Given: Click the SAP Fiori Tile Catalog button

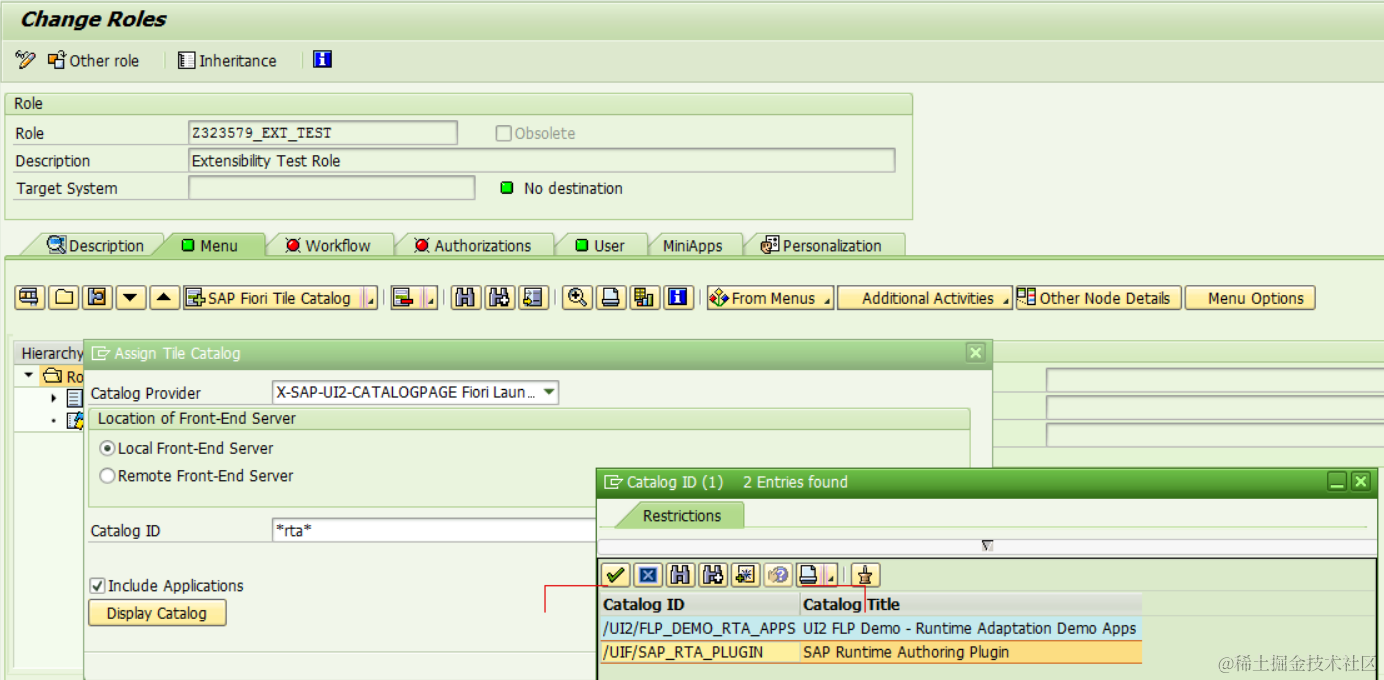Looking at the screenshot, I should 271,298.
